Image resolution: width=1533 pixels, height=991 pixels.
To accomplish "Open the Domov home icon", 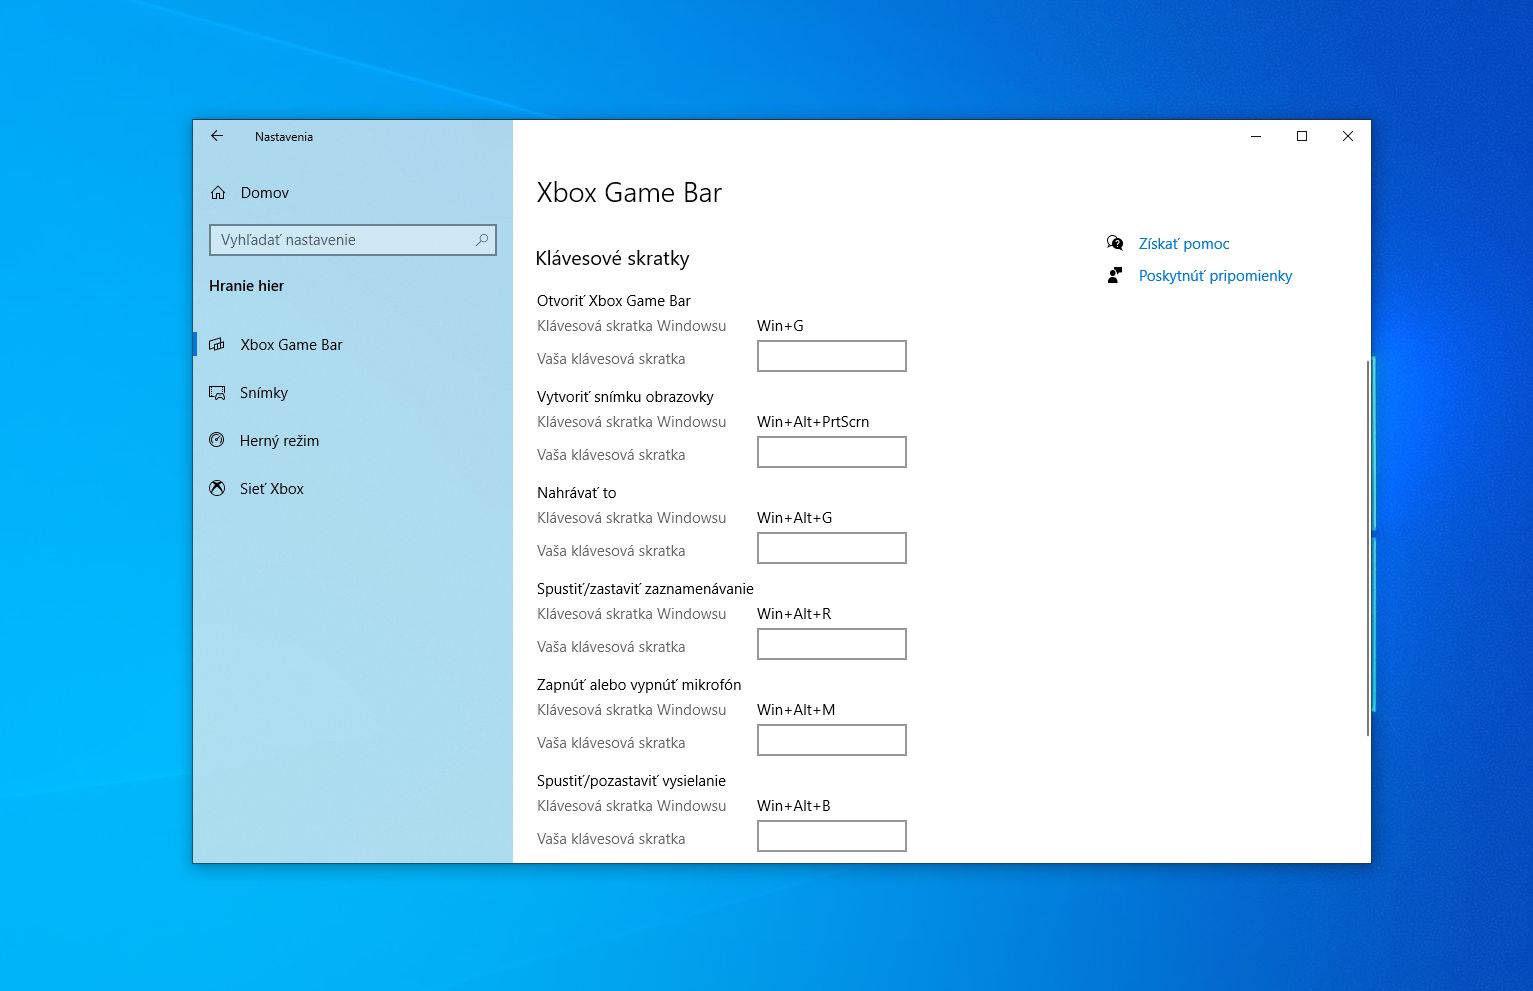I will [218, 193].
